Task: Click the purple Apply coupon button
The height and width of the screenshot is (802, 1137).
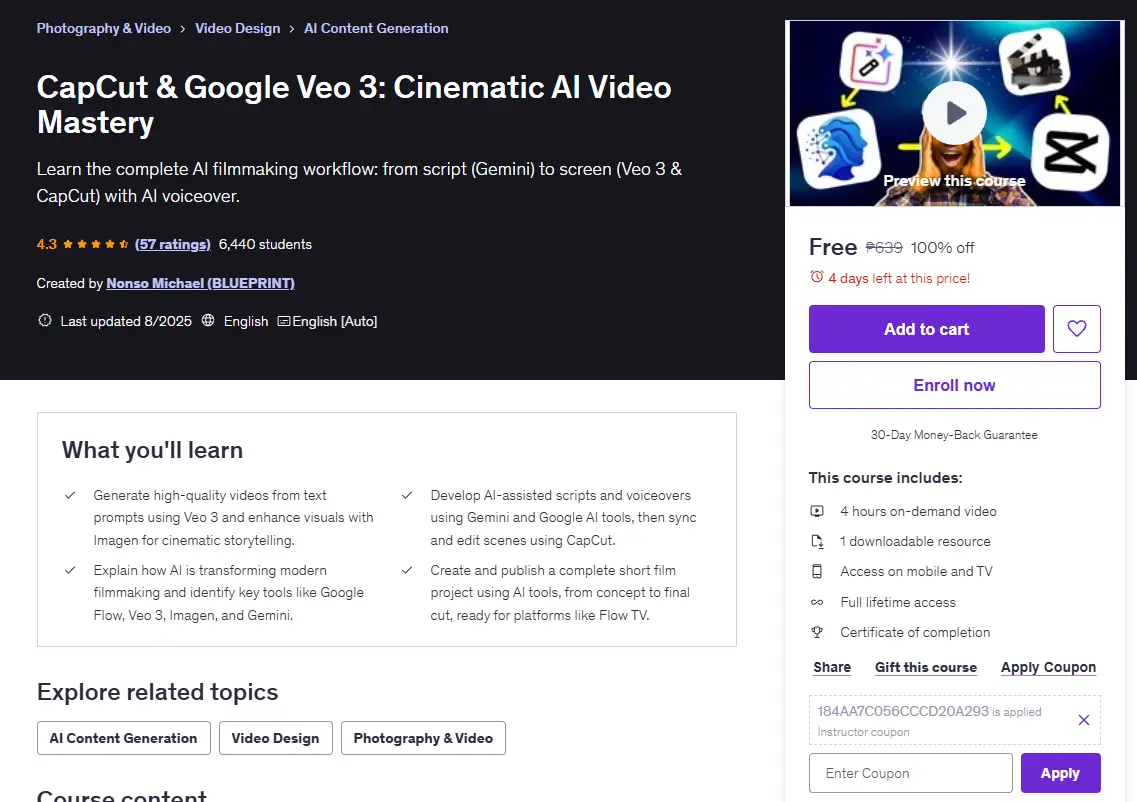Action: (x=1060, y=773)
